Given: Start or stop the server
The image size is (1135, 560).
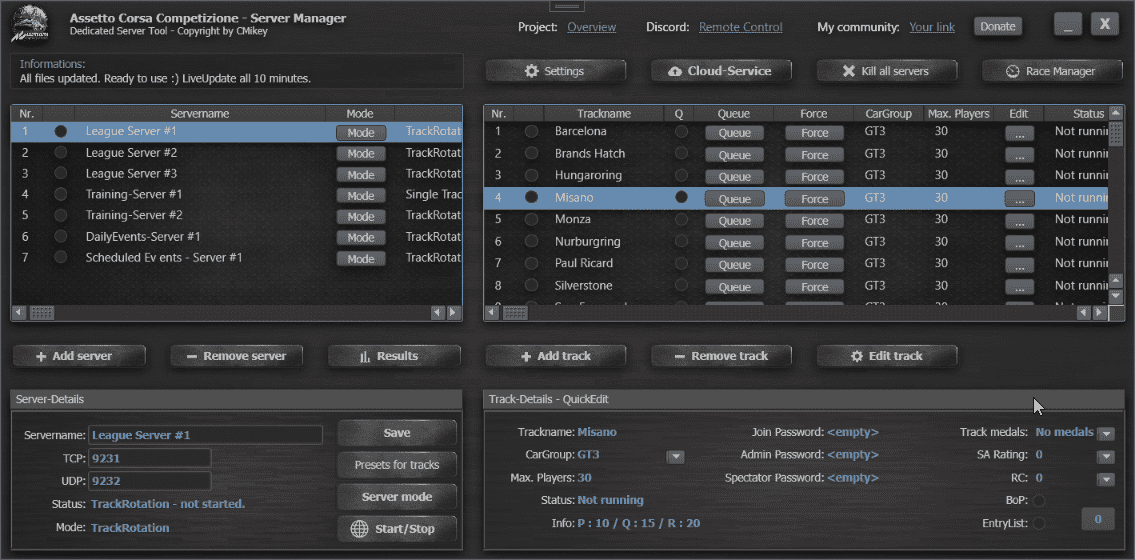Looking at the screenshot, I should tap(397, 529).
